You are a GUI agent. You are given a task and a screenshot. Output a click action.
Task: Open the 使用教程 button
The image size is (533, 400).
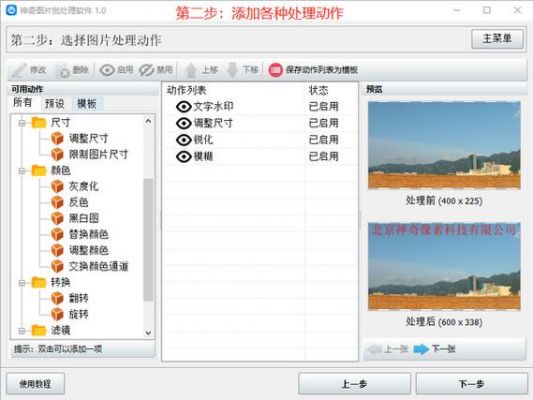35,384
